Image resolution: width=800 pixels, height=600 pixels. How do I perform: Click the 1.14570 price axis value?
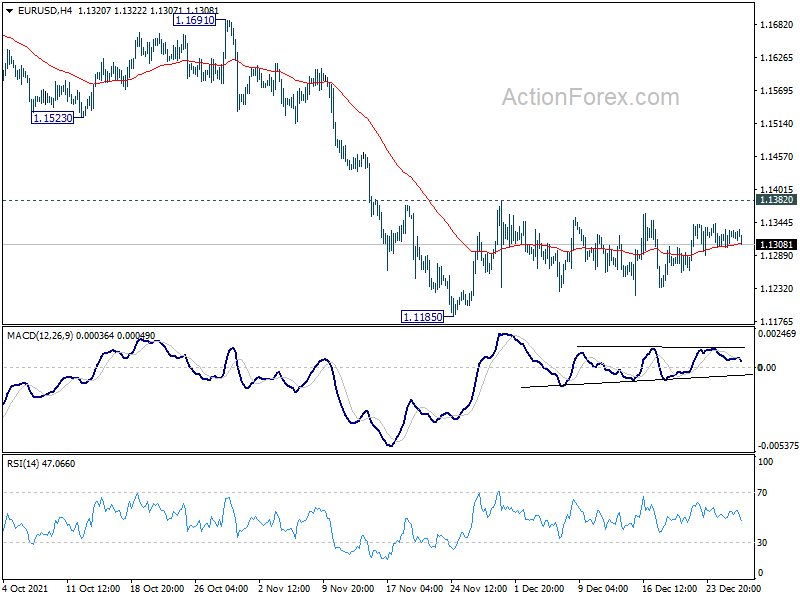point(777,157)
